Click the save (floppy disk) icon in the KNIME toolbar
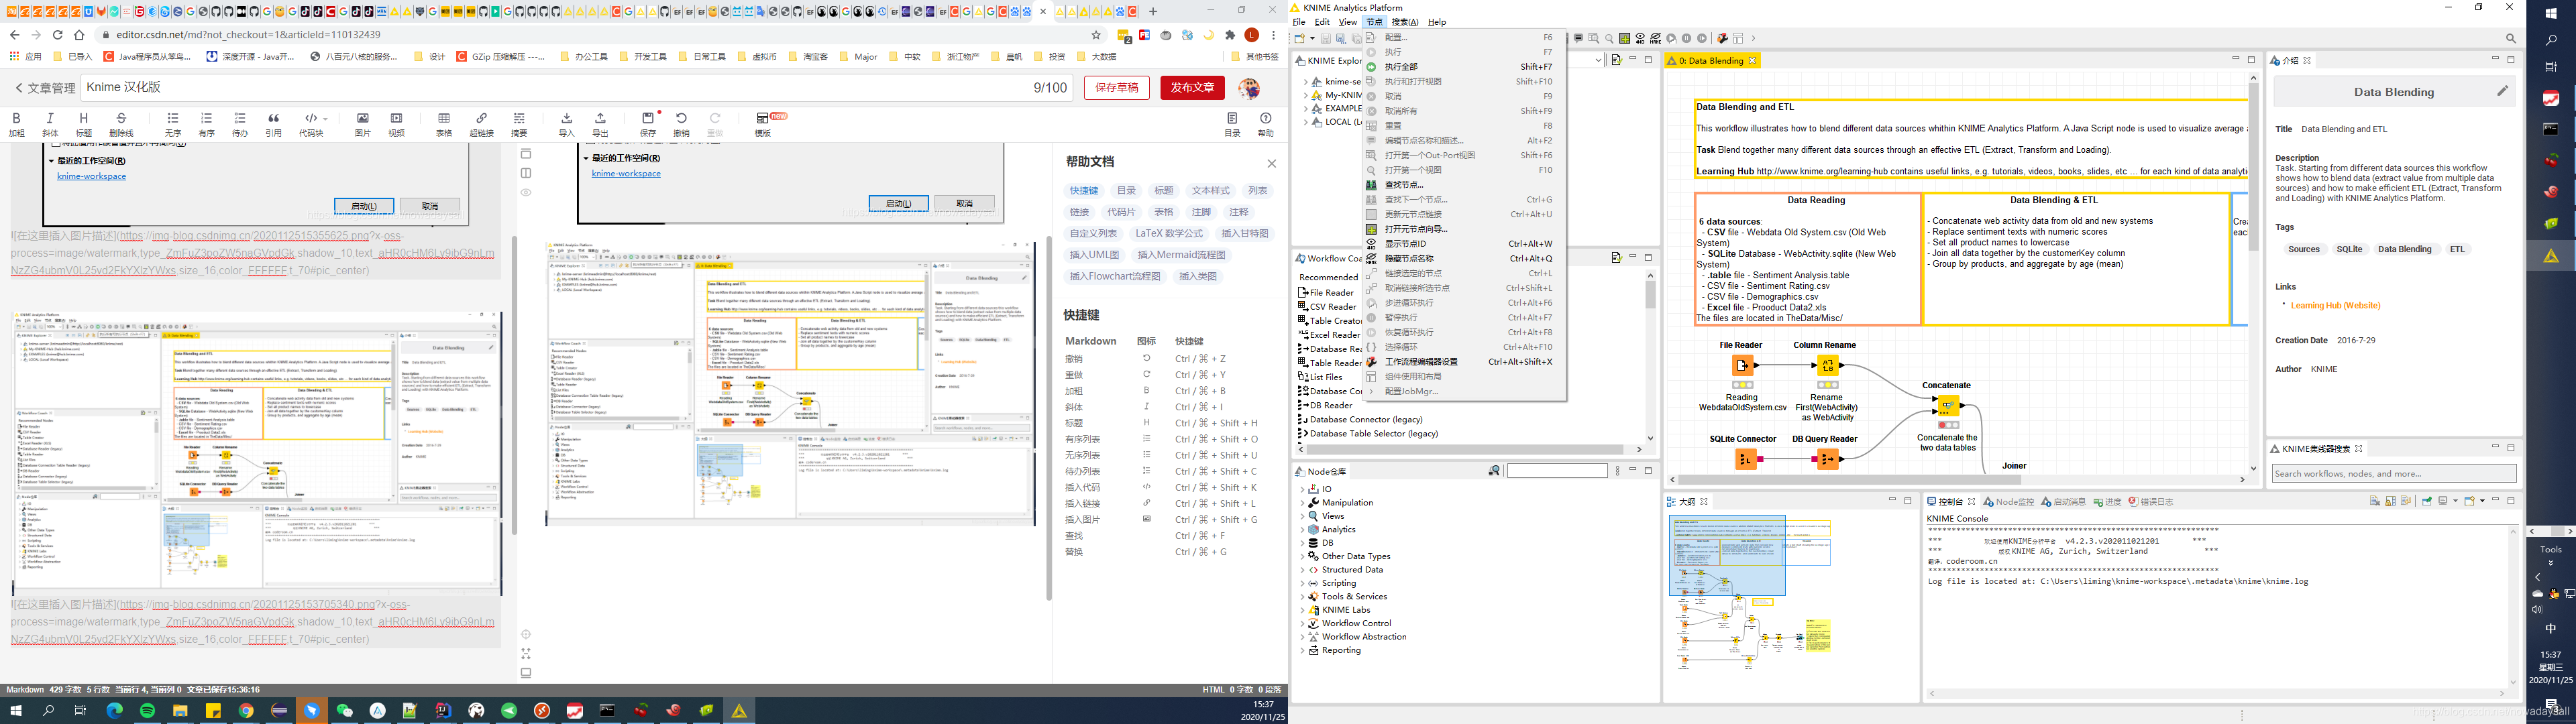The height and width of the screenshot is (724, 2576). coord(1327,38)
